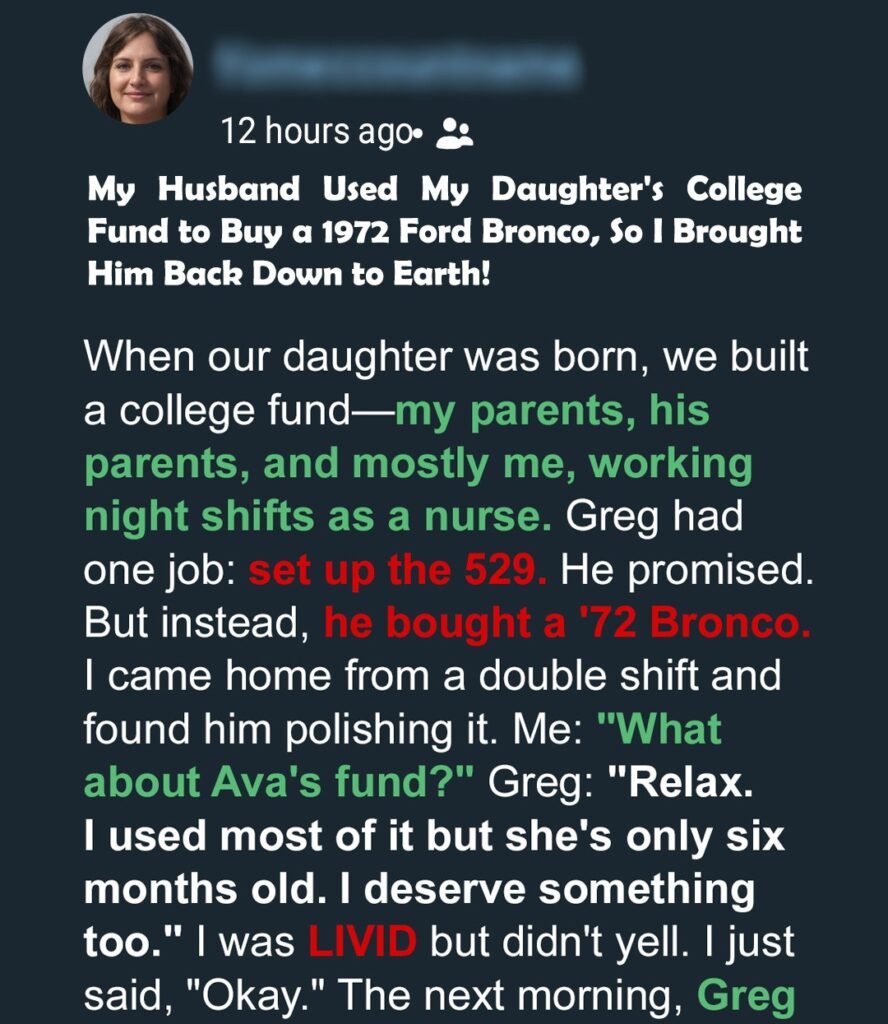Click the red 'set up the 529.' text
This screenshot has height=1024, width=888.
(x=398, y=569)
